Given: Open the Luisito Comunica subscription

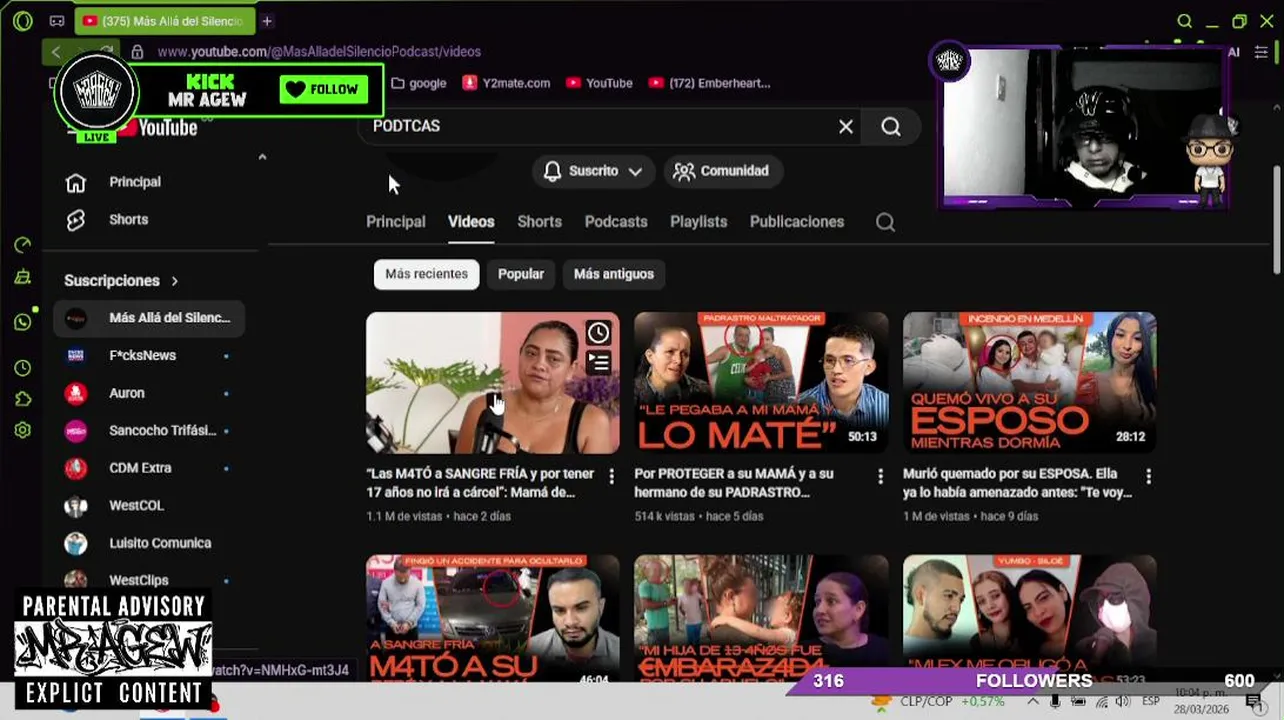Looking at the screenshot, I should pyautogui.click(x=150, y=543).
